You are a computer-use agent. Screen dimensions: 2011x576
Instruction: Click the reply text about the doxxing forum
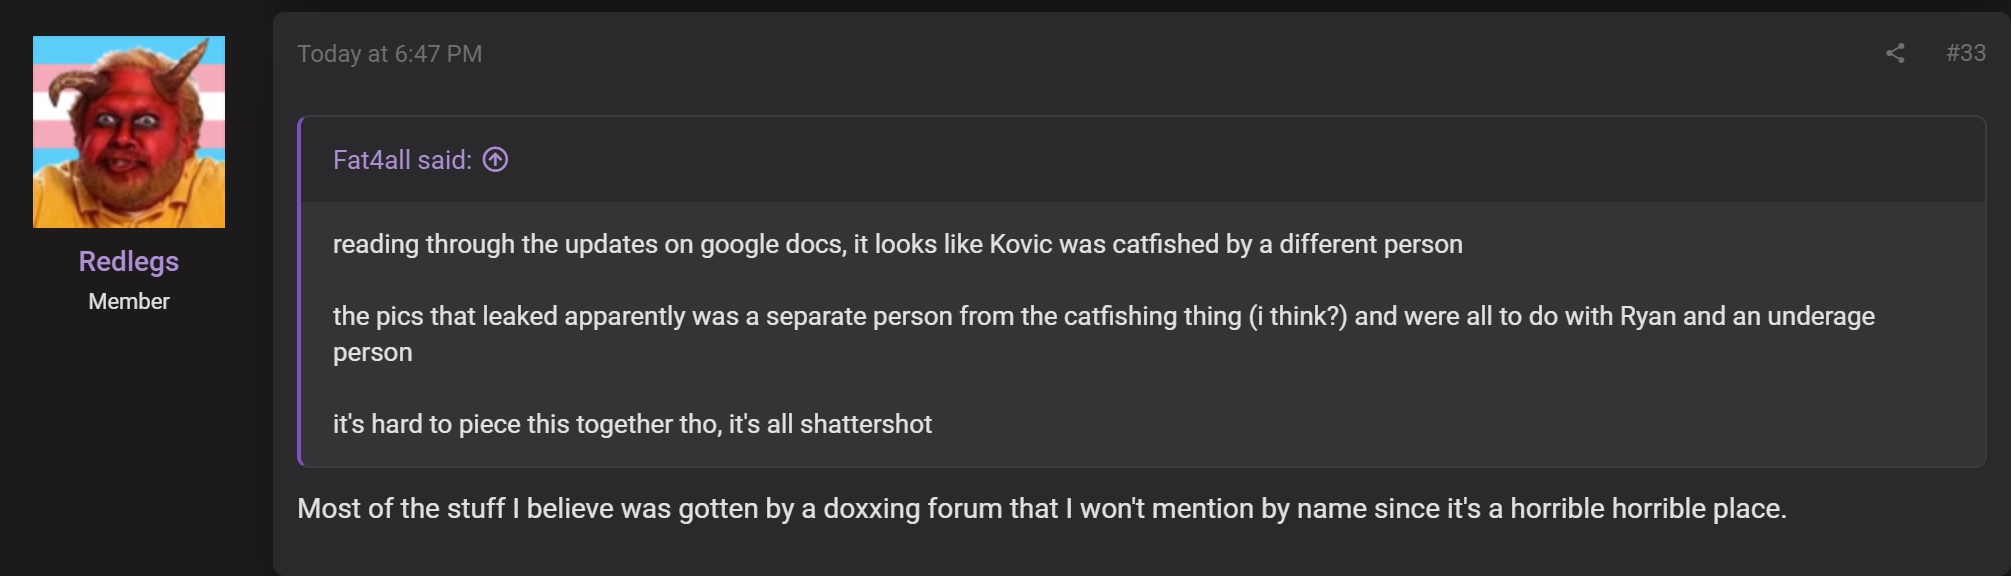(1042, 508)
